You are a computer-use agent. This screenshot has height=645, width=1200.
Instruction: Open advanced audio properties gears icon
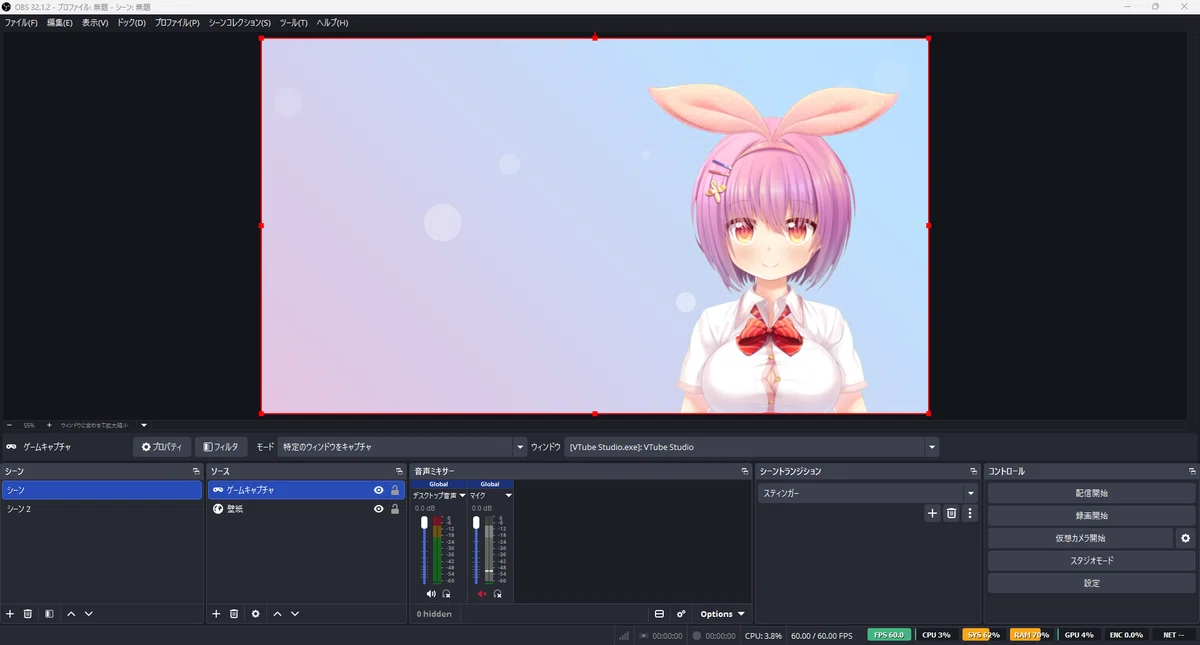click(681, 614)
